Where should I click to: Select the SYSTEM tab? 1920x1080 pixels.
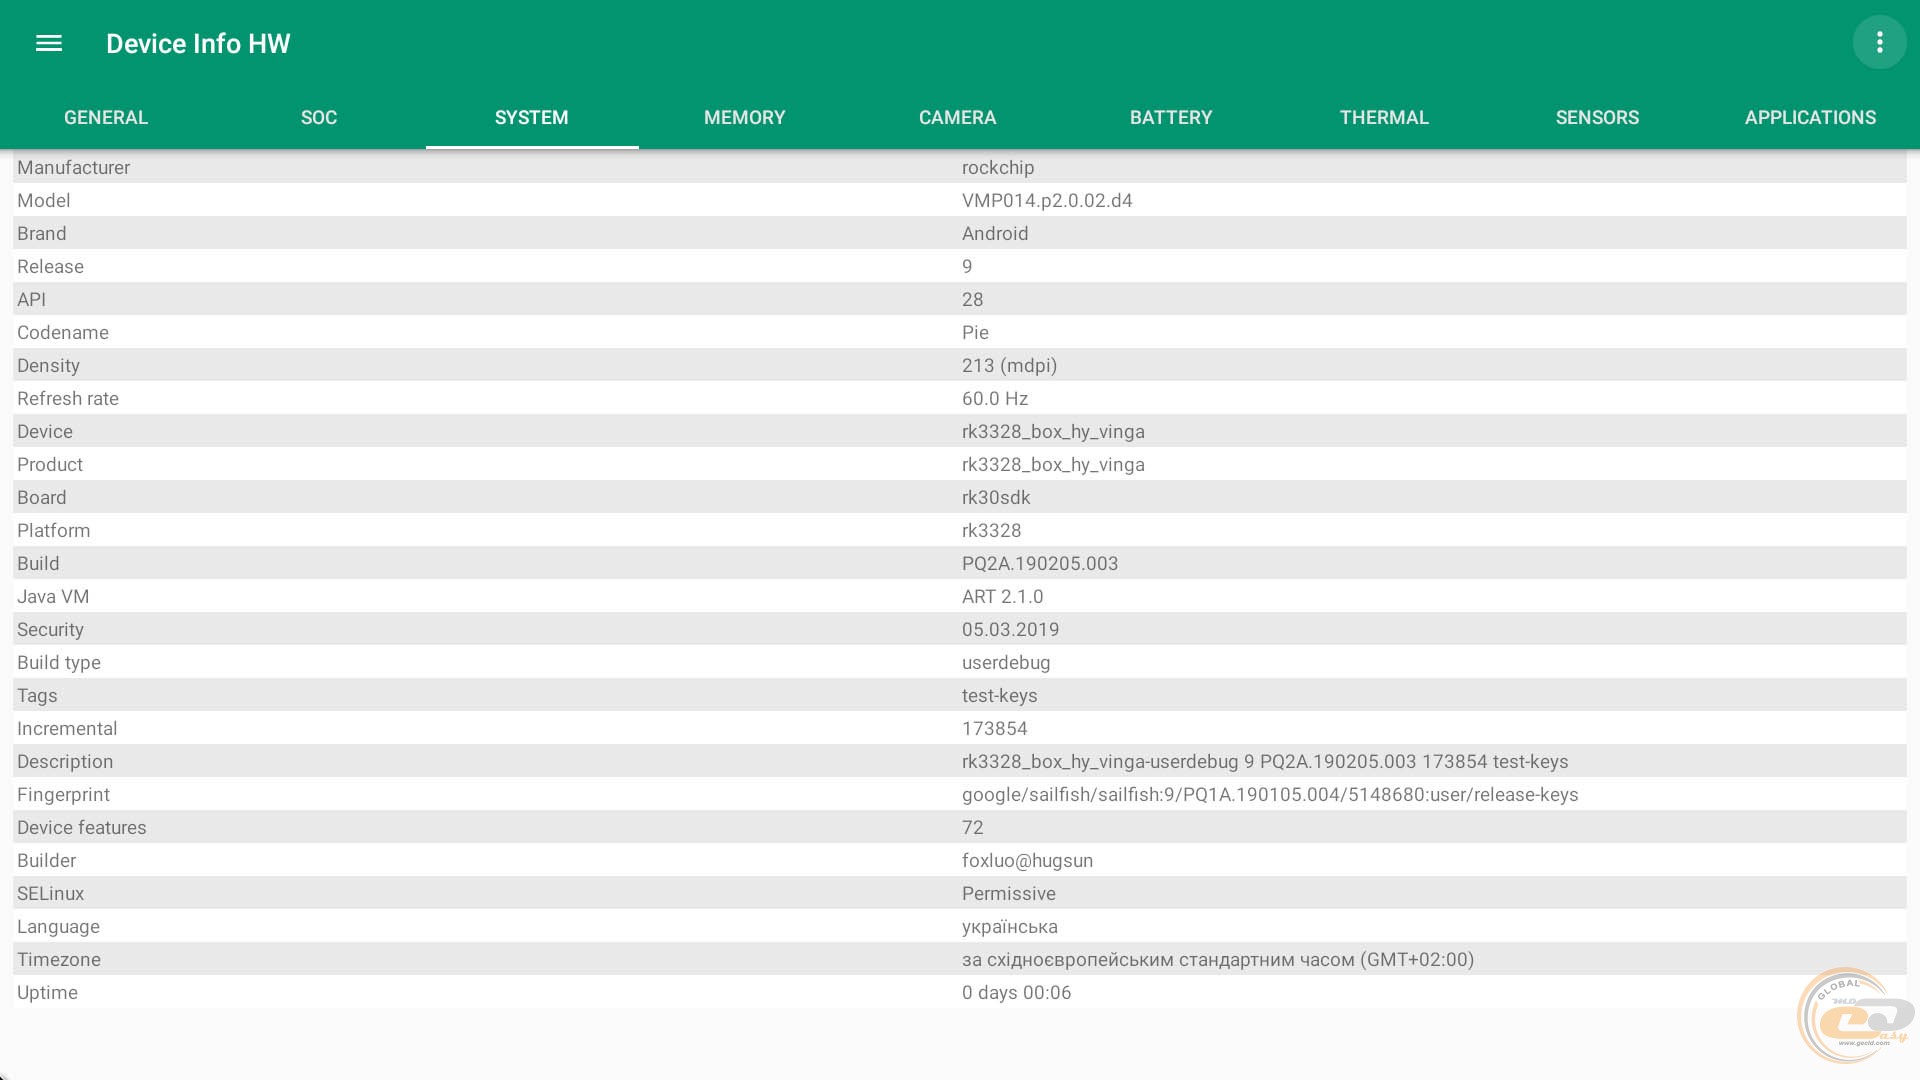[x=531, y=117]
